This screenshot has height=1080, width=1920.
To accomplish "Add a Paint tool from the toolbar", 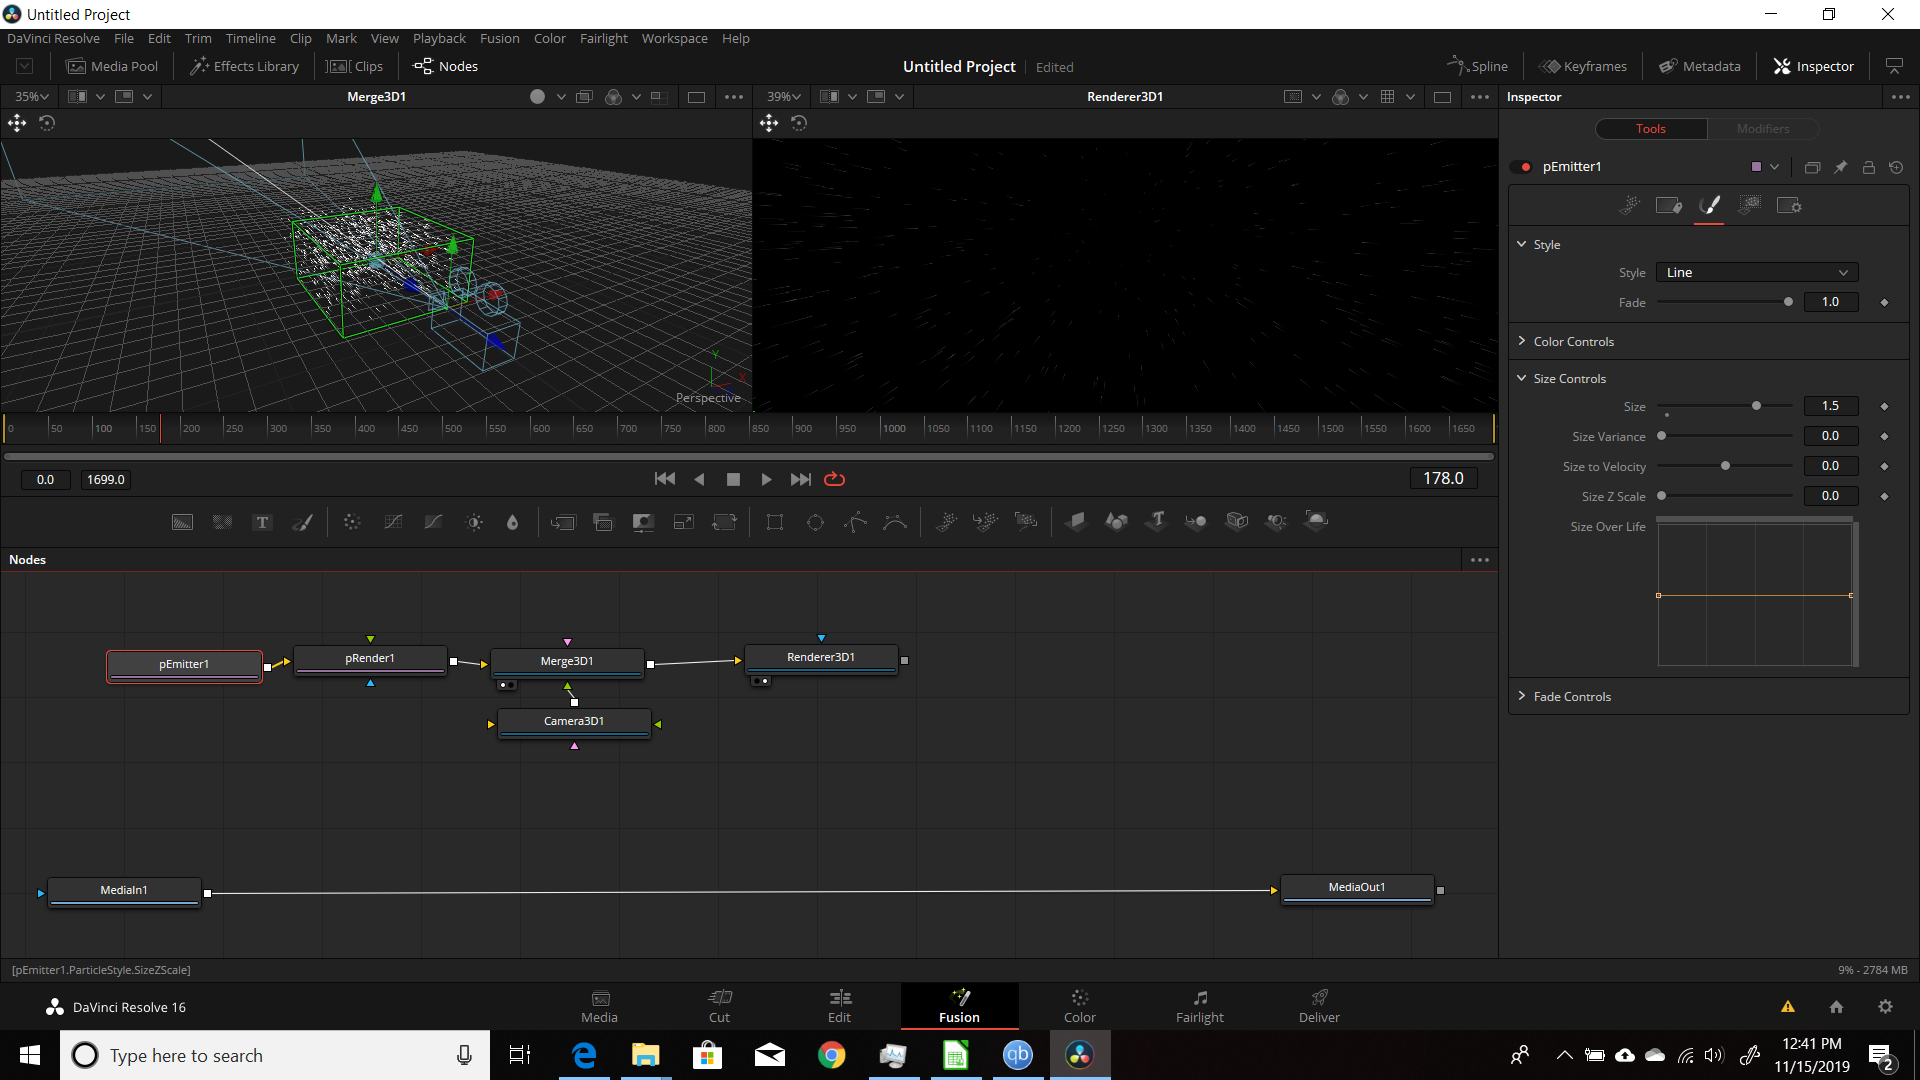I will (x=302, y=522).
